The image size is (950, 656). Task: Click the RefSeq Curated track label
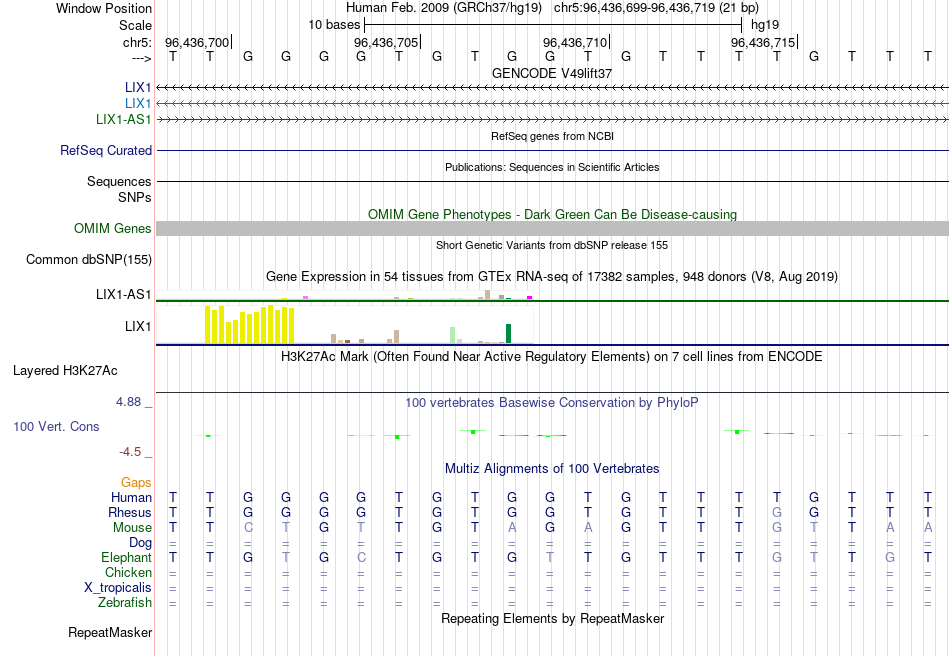pos(106,150)
